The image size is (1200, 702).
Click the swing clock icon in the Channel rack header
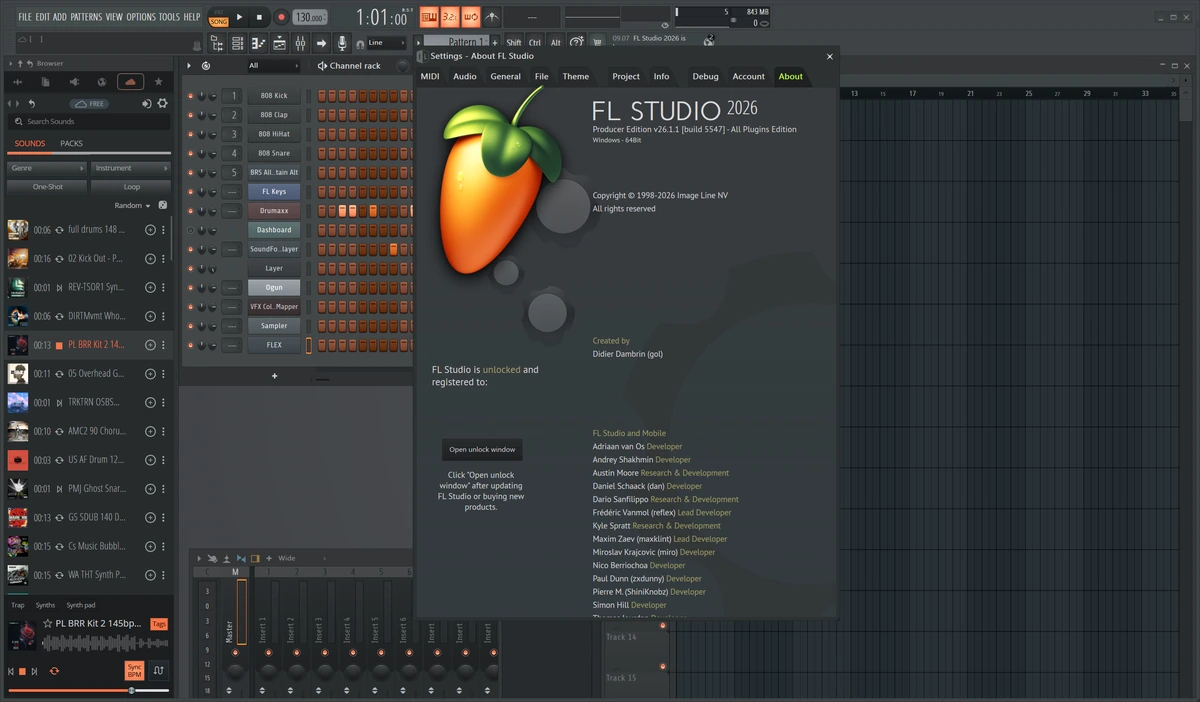(x=206, y=66)
